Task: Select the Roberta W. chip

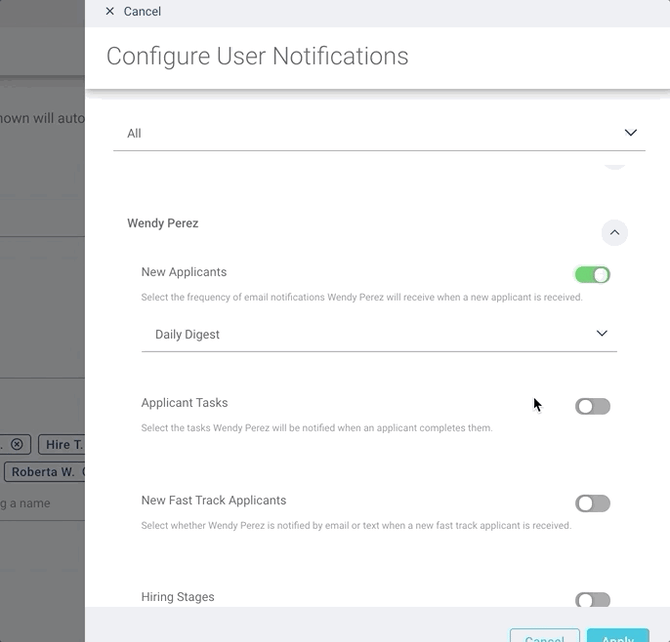Action: (45, 472)
